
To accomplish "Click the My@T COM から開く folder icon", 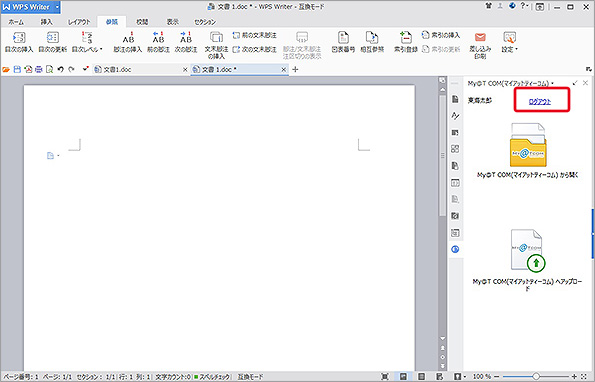I will coord(528,145).
